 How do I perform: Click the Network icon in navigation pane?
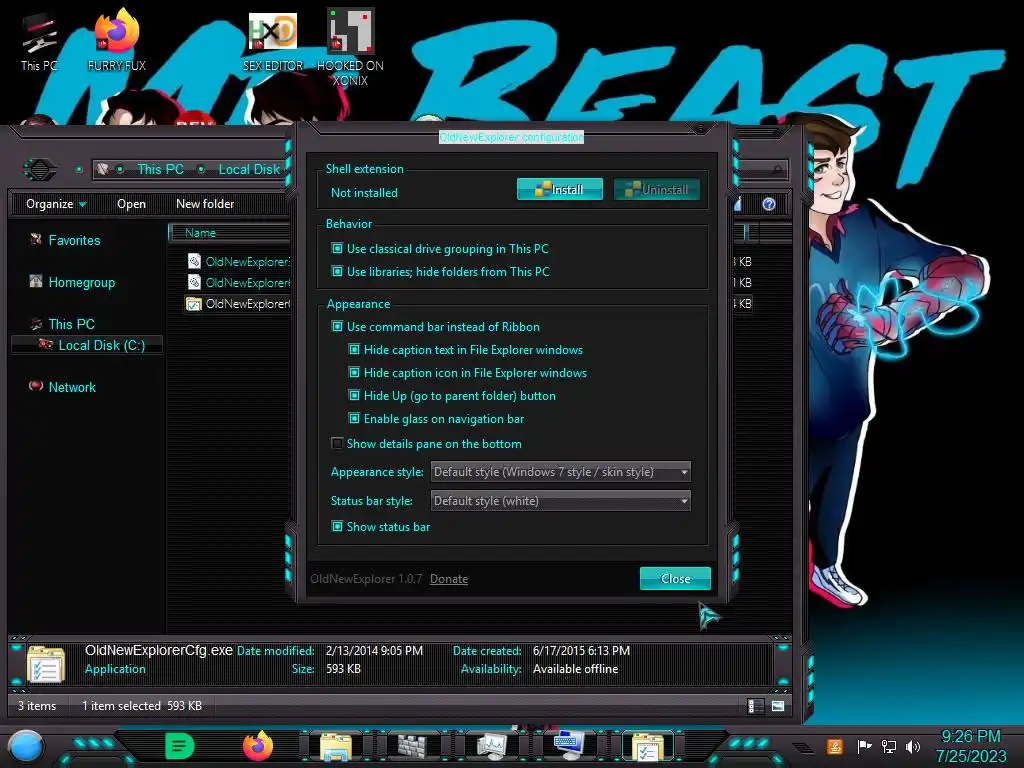[x=36, y=386]
